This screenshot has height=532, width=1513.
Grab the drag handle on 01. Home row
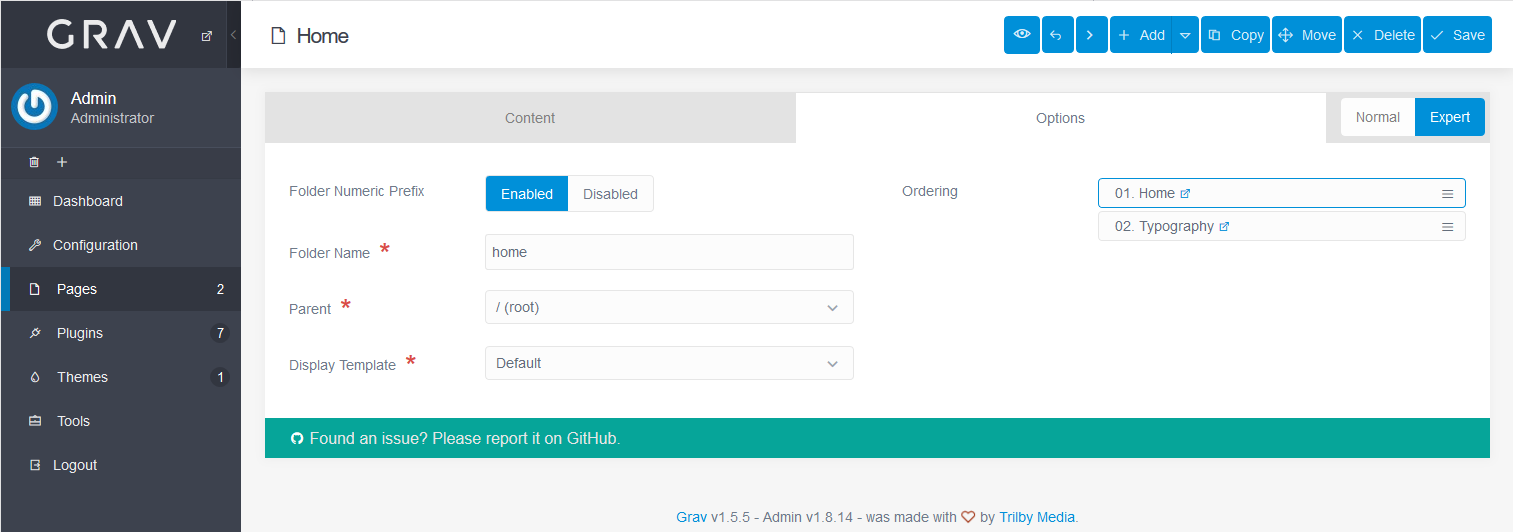coord(1447,194)
